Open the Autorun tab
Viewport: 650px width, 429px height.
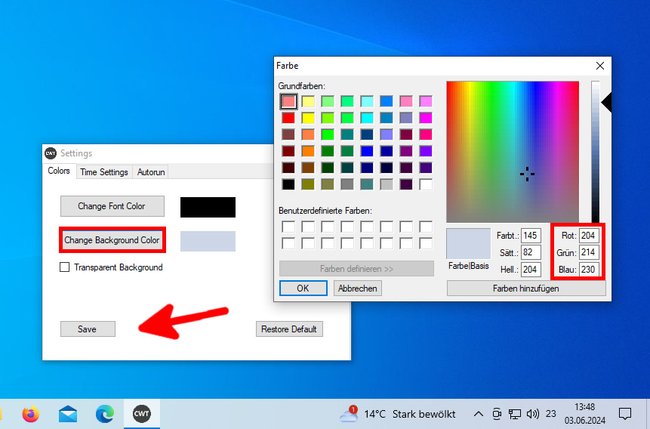pyautogui.click(x=151, y=172)
